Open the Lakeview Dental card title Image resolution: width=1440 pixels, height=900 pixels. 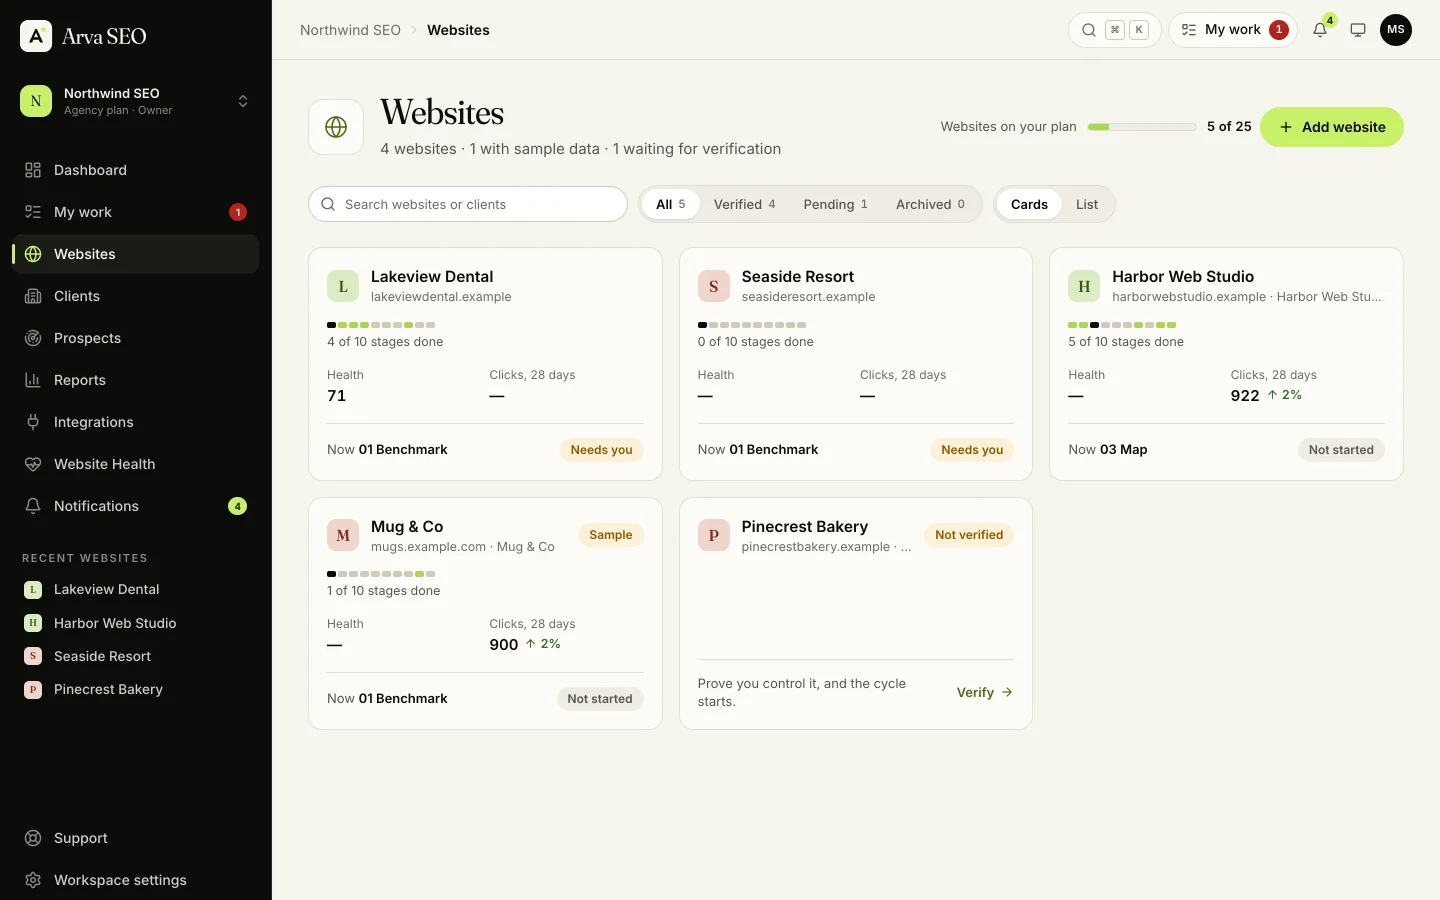[x=432, y=276]
